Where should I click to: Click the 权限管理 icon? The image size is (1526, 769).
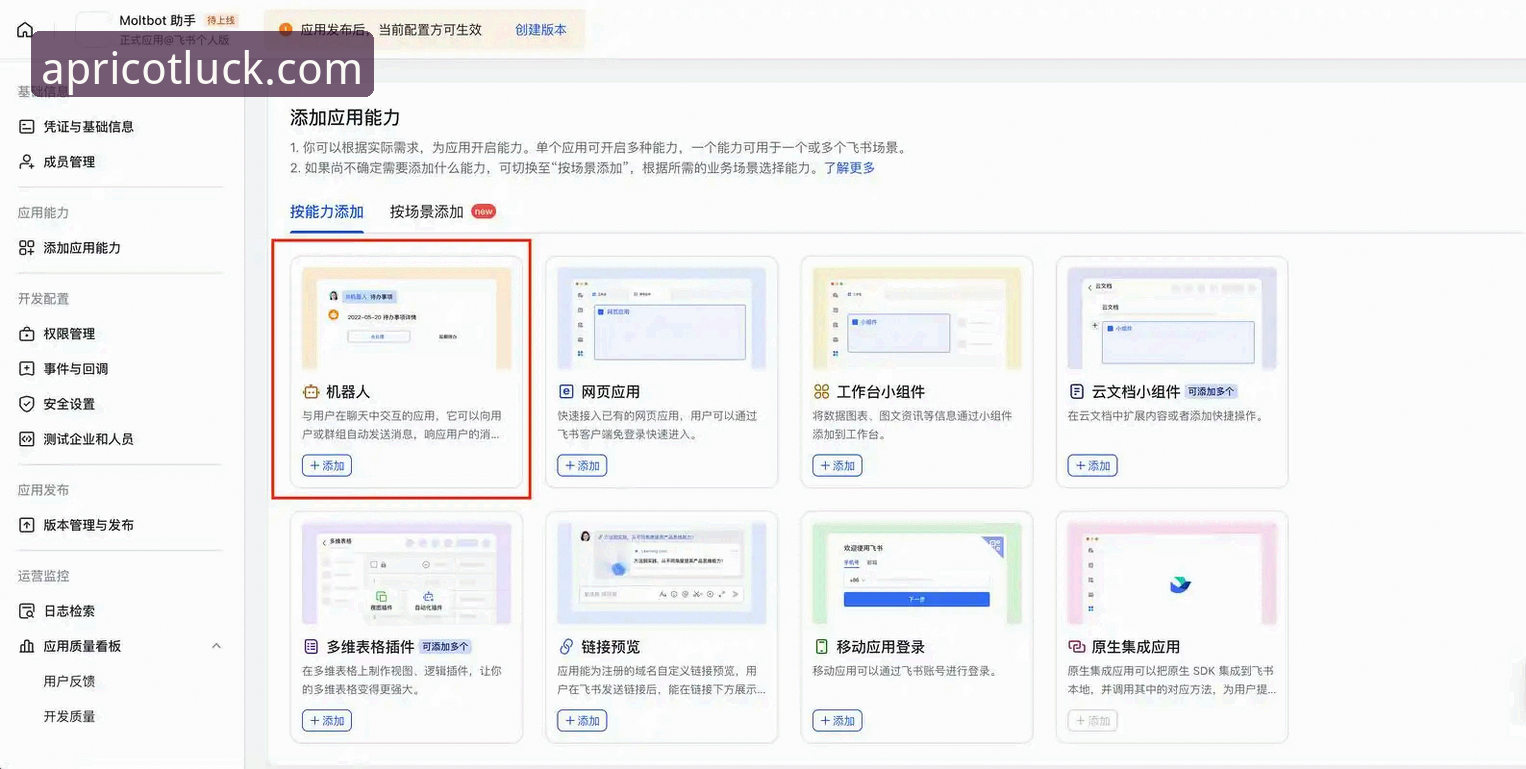[27, 334]
